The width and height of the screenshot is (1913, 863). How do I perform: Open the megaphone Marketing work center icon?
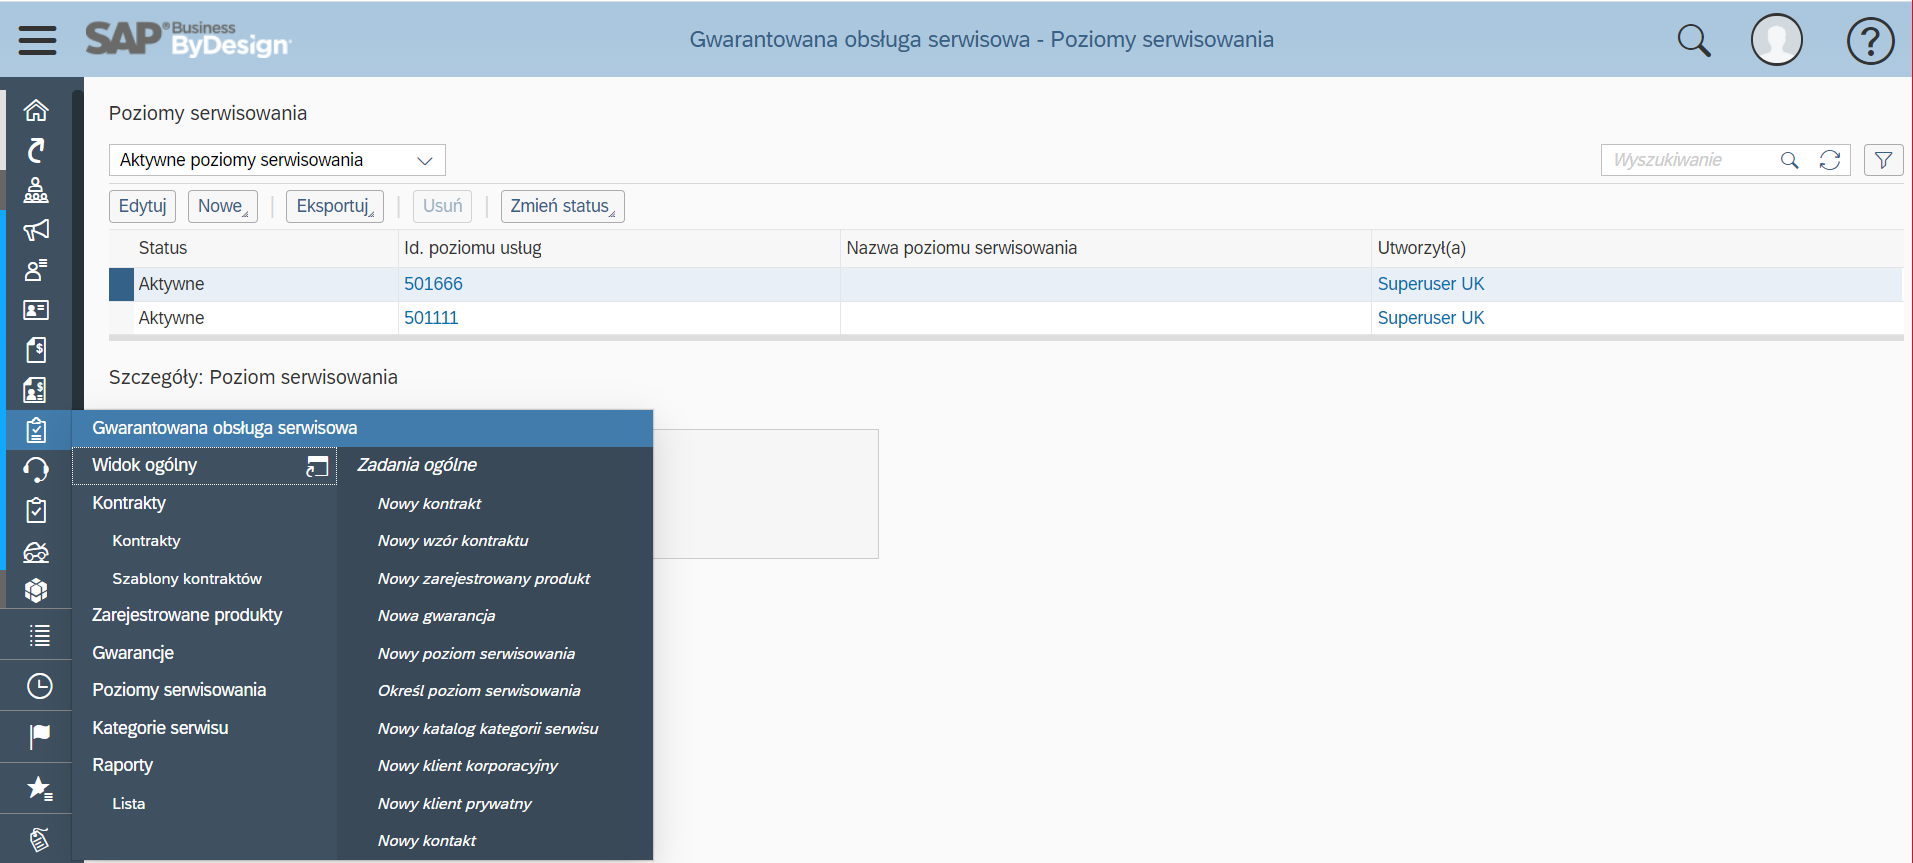coord(36,230)
